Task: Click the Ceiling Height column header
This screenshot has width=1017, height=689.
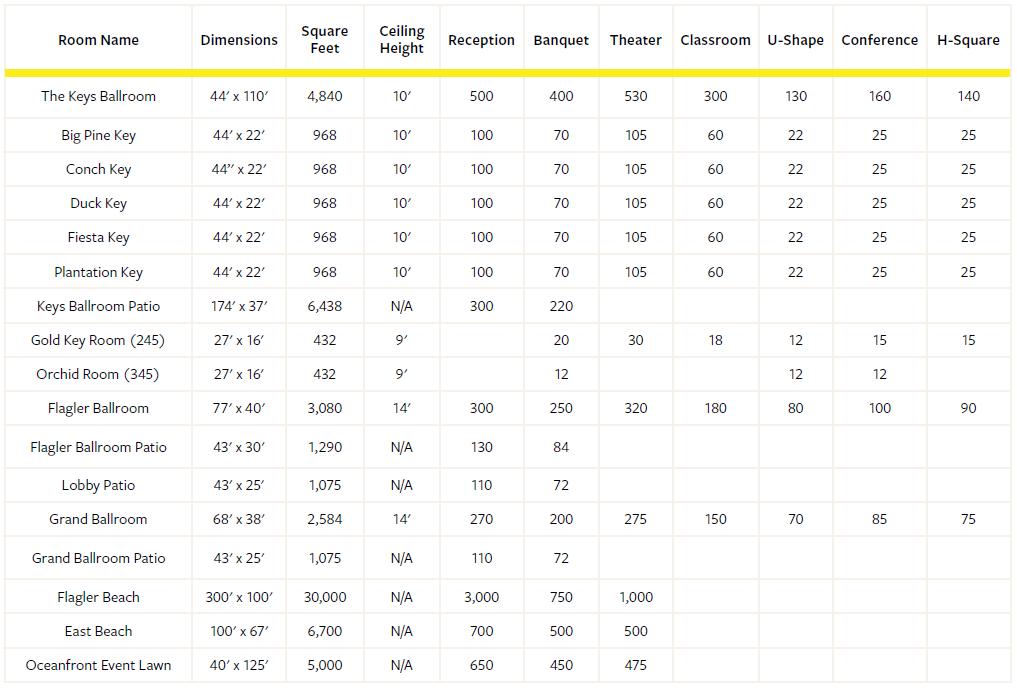Action: (401, 40)
